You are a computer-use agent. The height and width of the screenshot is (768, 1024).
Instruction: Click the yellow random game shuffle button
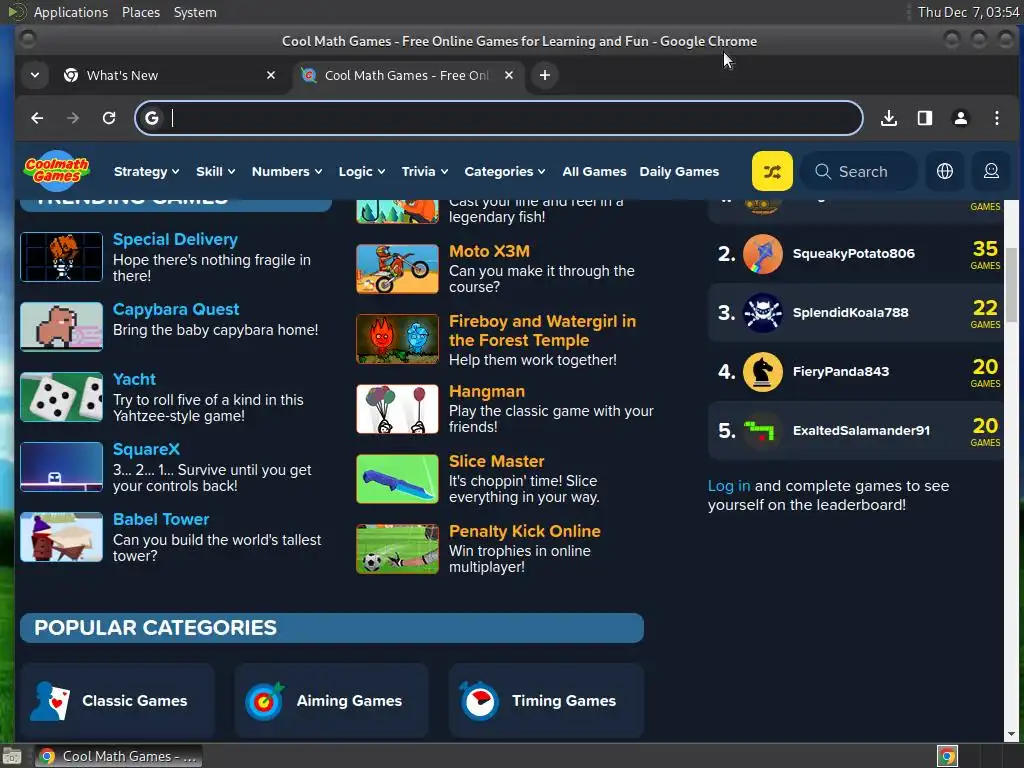tap(772, 171)
